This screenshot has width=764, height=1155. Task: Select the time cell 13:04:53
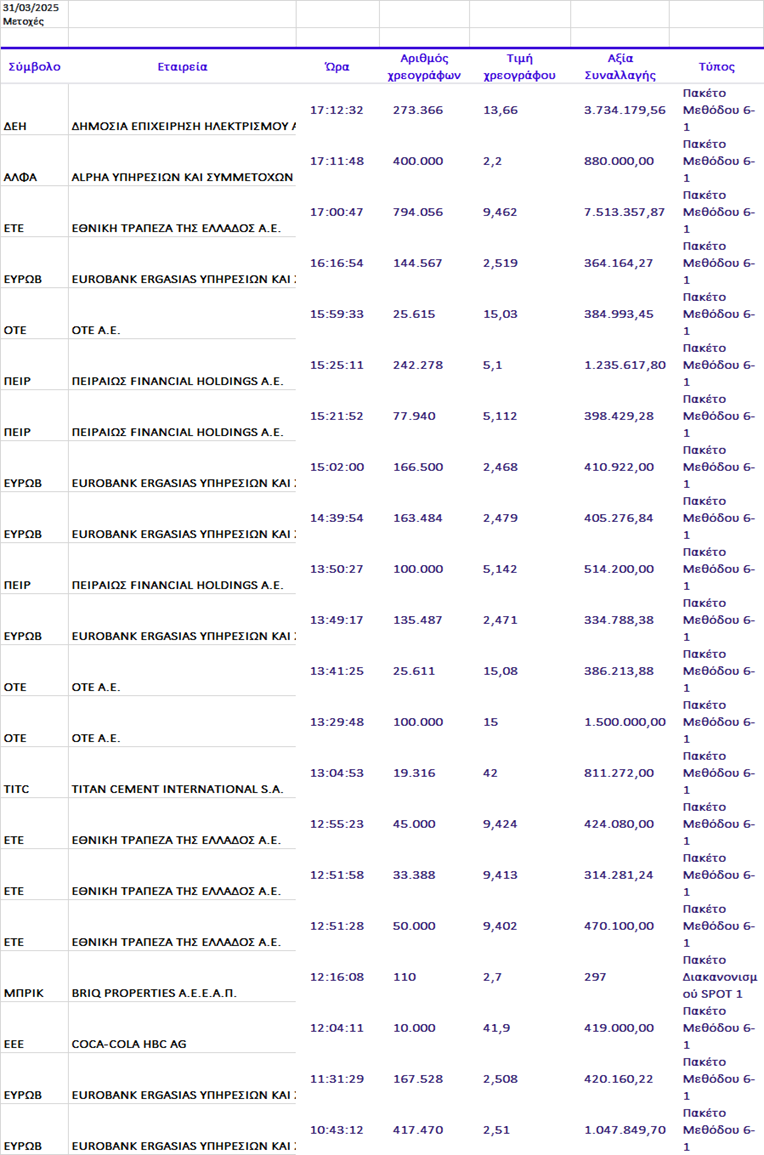pyautogui.click(x=337, y=773)
